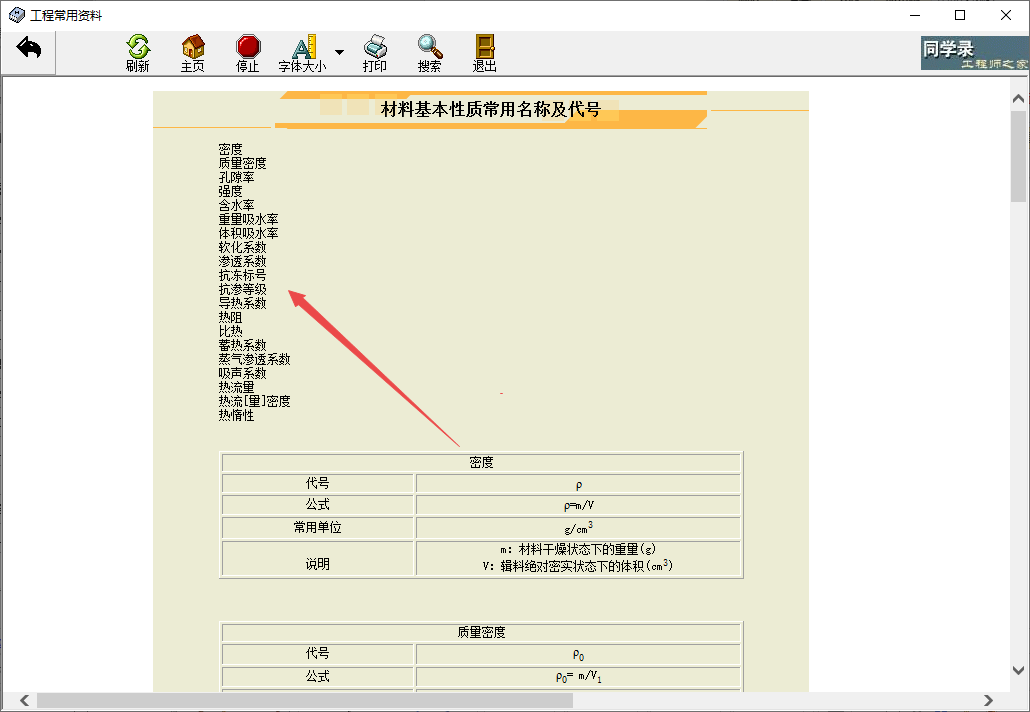This screenshot has height=712, width=1030.
Task: Open the 孔隙率 link in list
Action: 237,177
